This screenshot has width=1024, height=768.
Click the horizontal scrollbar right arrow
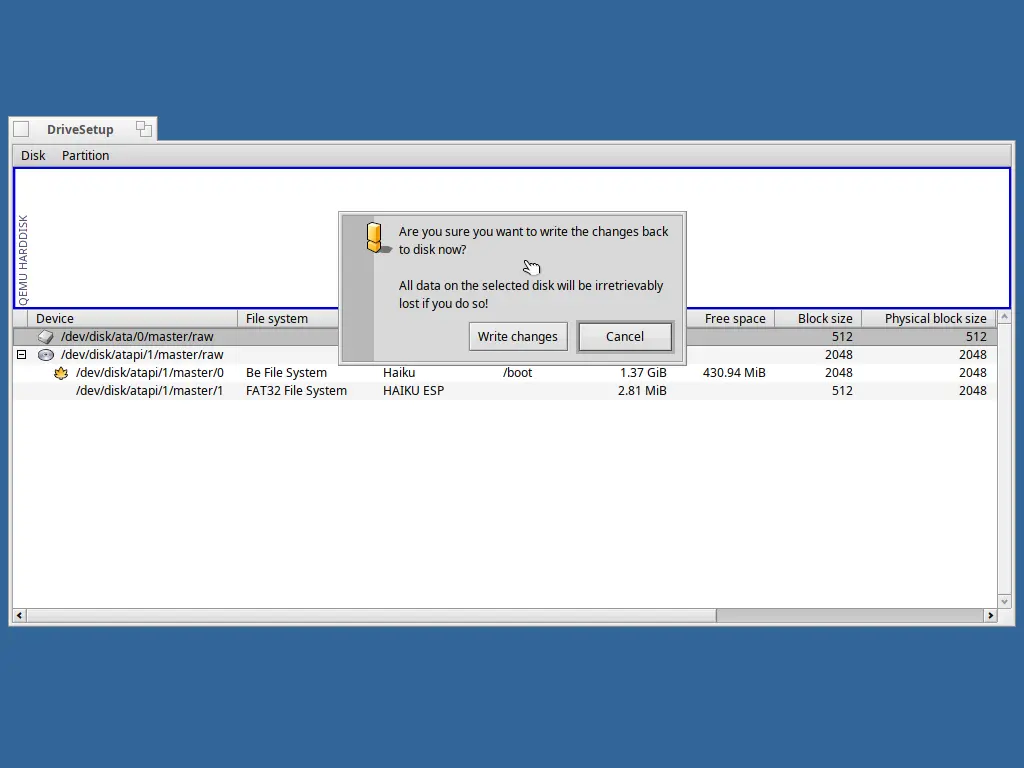990,615
